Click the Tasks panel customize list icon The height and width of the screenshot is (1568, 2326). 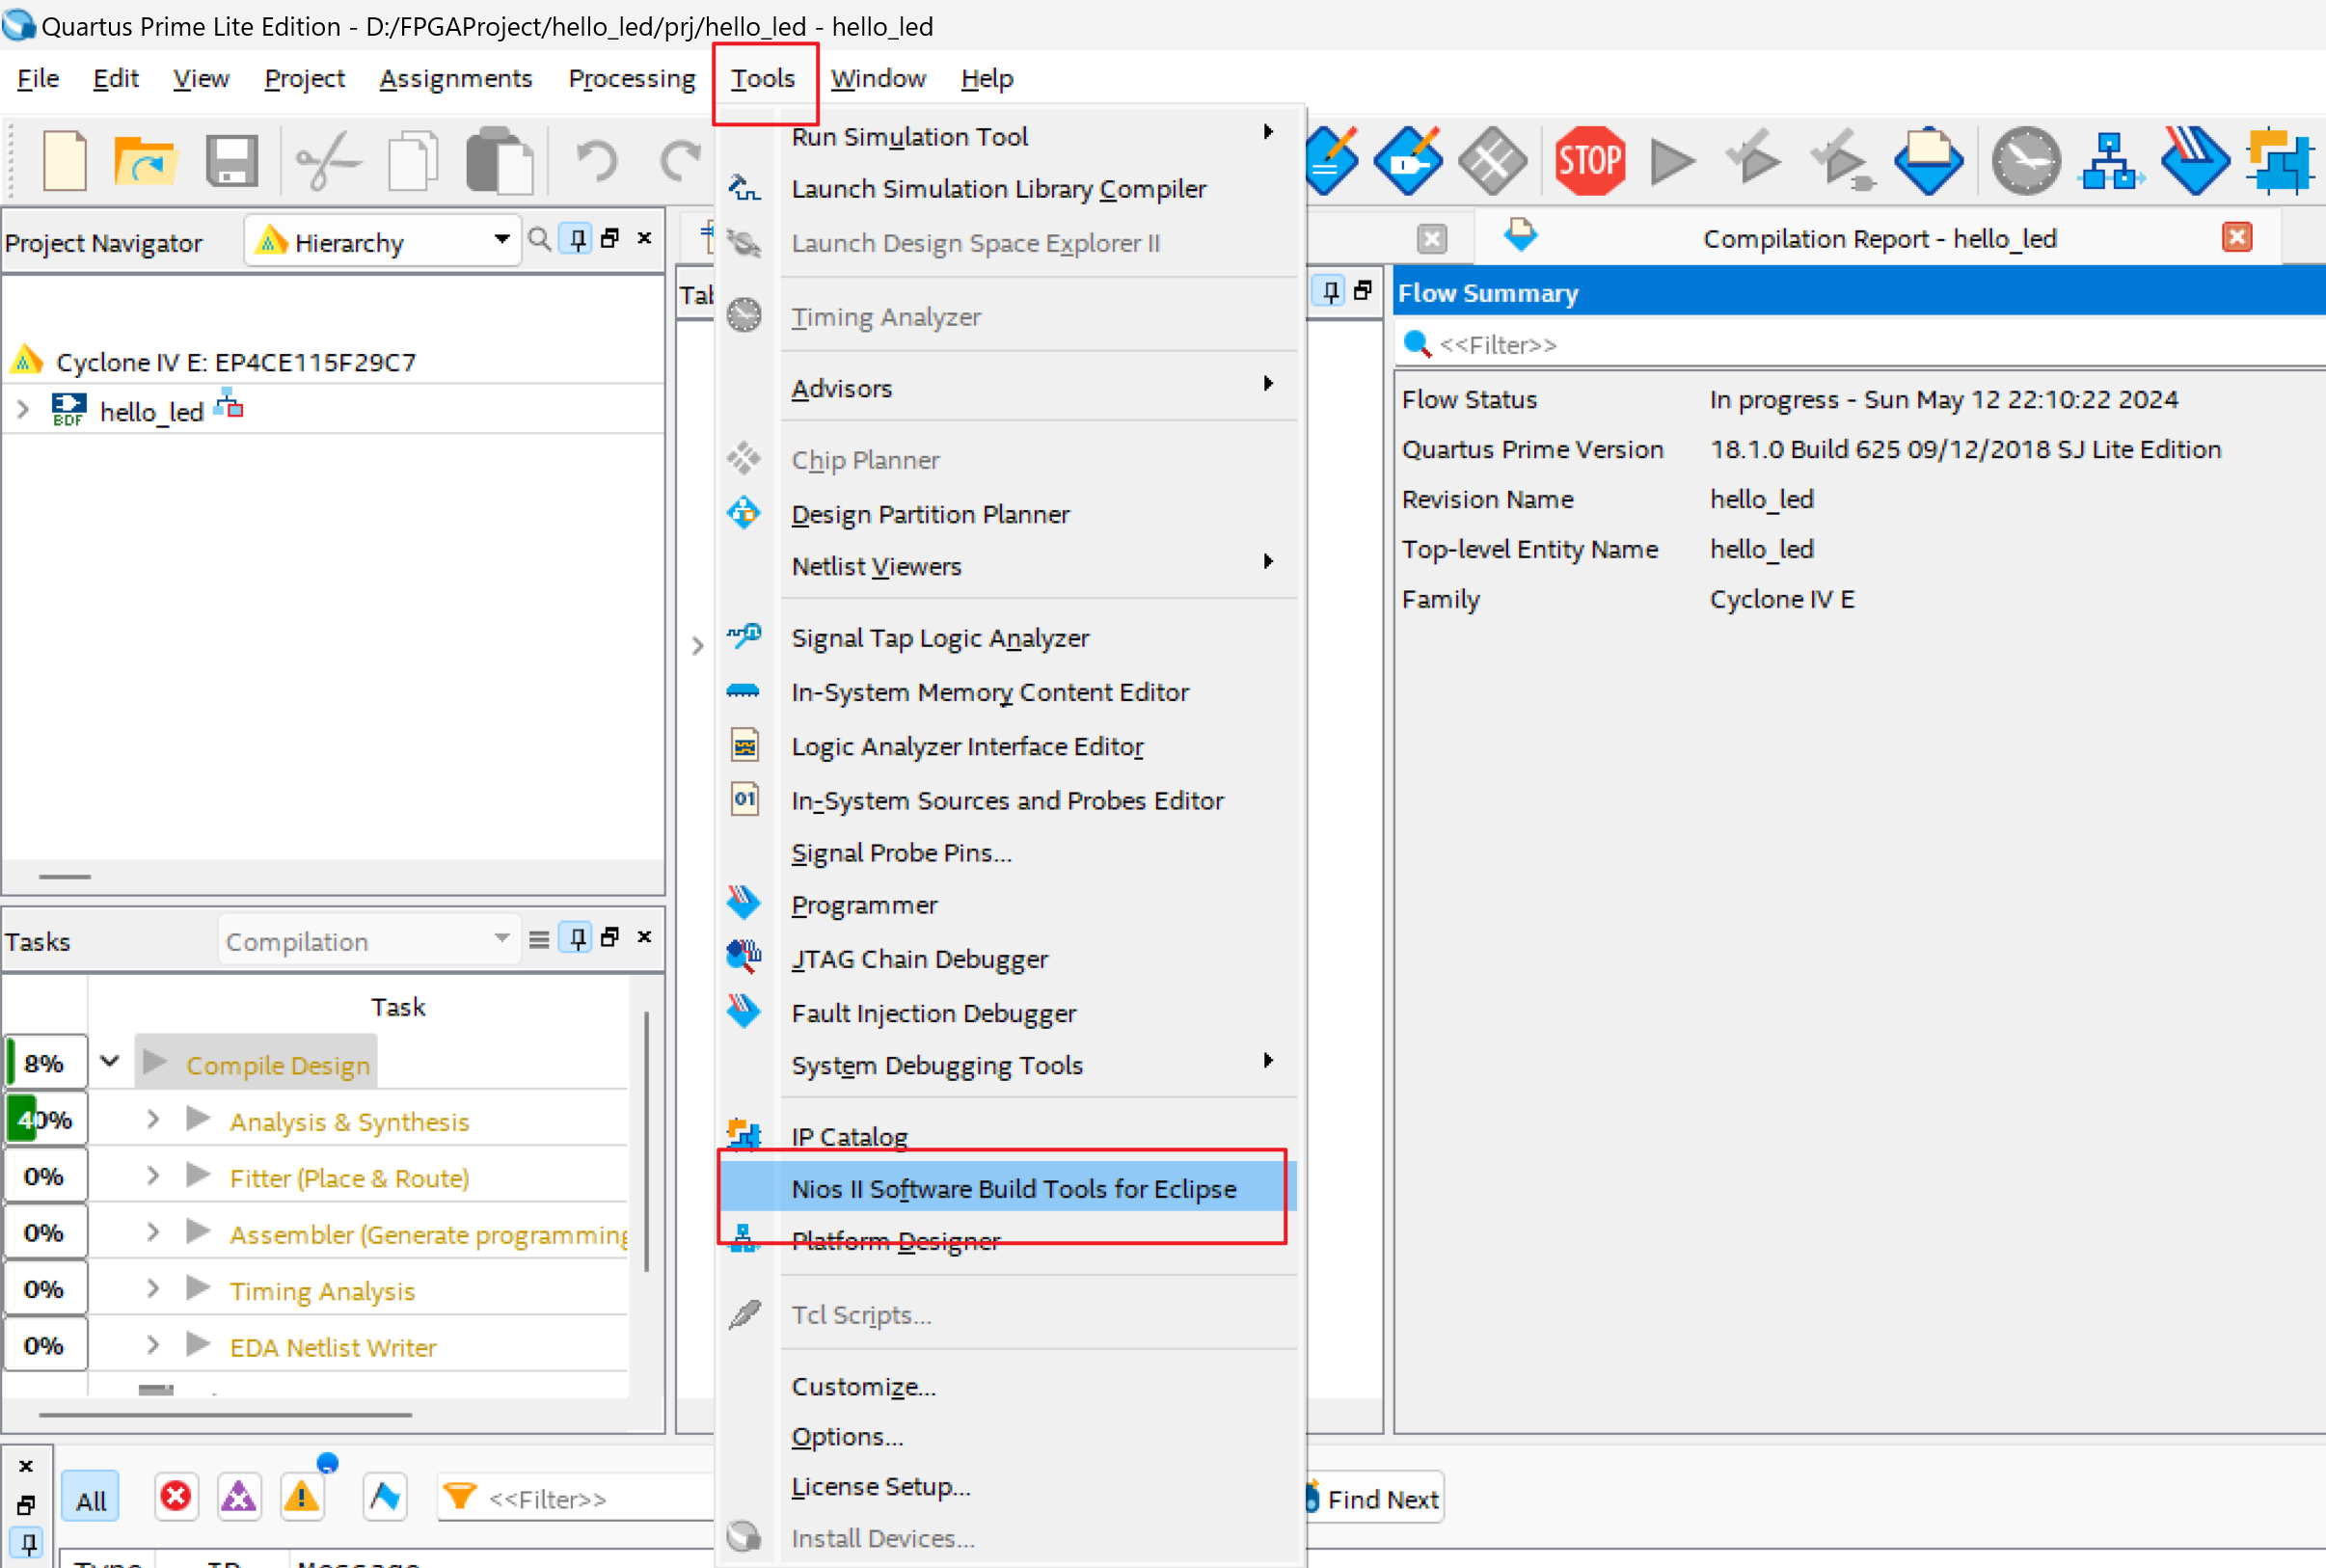[539, 938]
